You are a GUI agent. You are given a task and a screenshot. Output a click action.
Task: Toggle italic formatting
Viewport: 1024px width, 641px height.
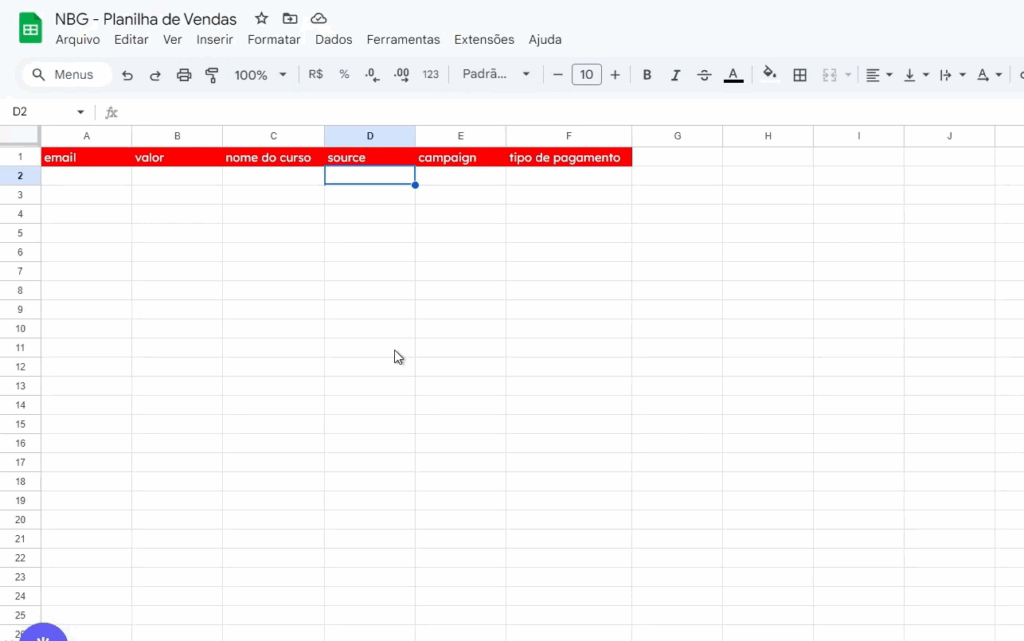coord(675,75)
